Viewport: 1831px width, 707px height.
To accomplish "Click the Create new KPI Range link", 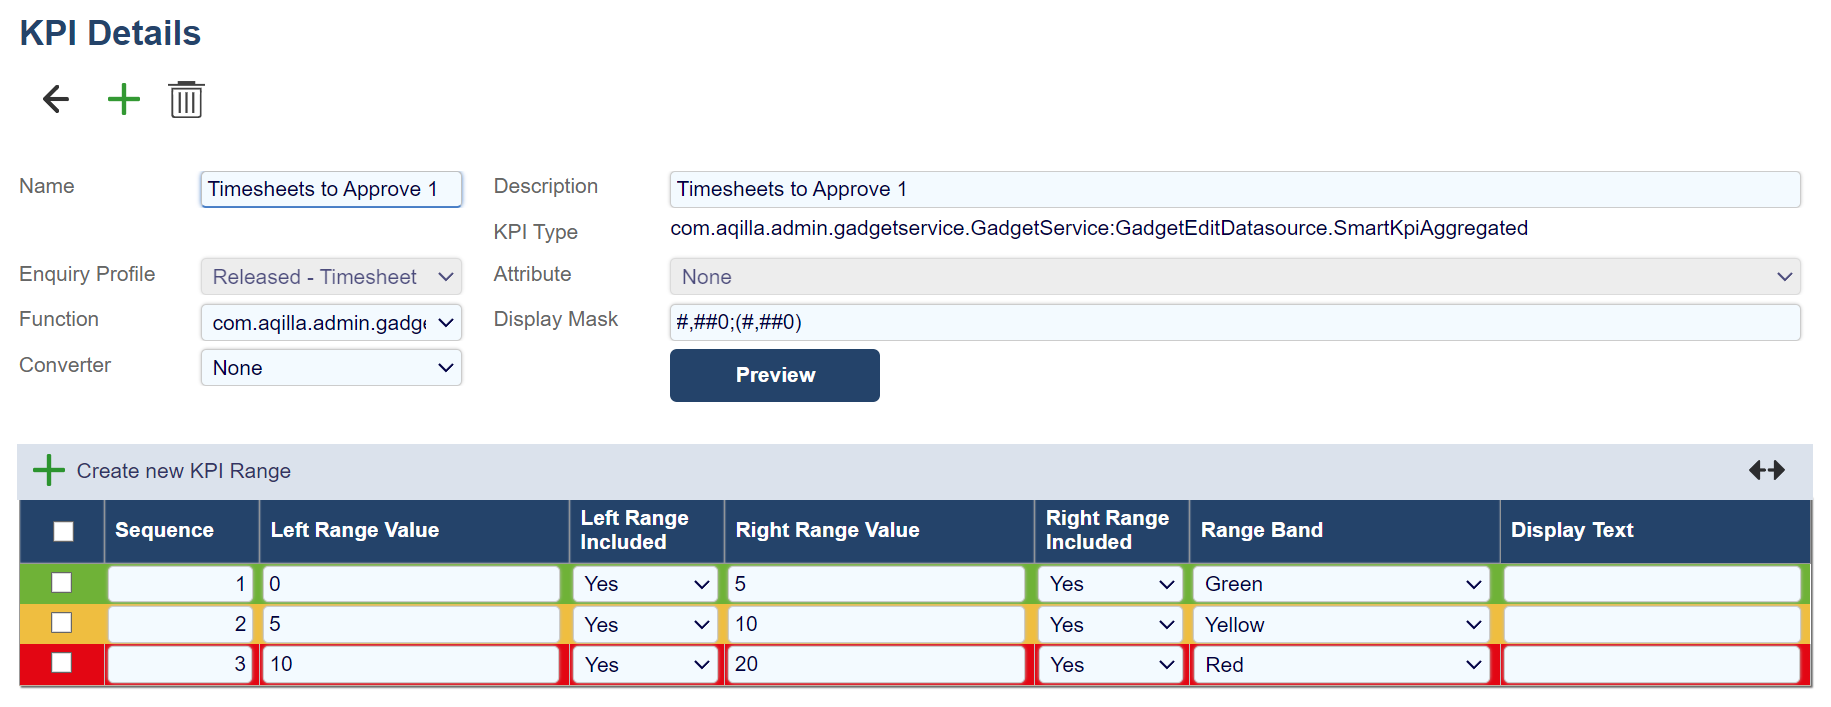I will tap(184, 471).
